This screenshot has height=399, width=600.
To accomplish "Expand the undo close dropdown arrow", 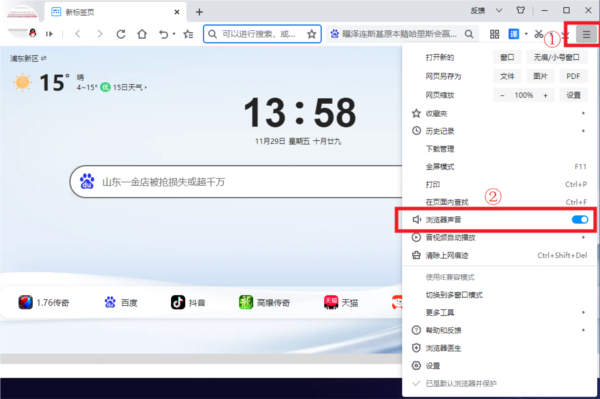I will pyautogui.click(x=174, y=34).
